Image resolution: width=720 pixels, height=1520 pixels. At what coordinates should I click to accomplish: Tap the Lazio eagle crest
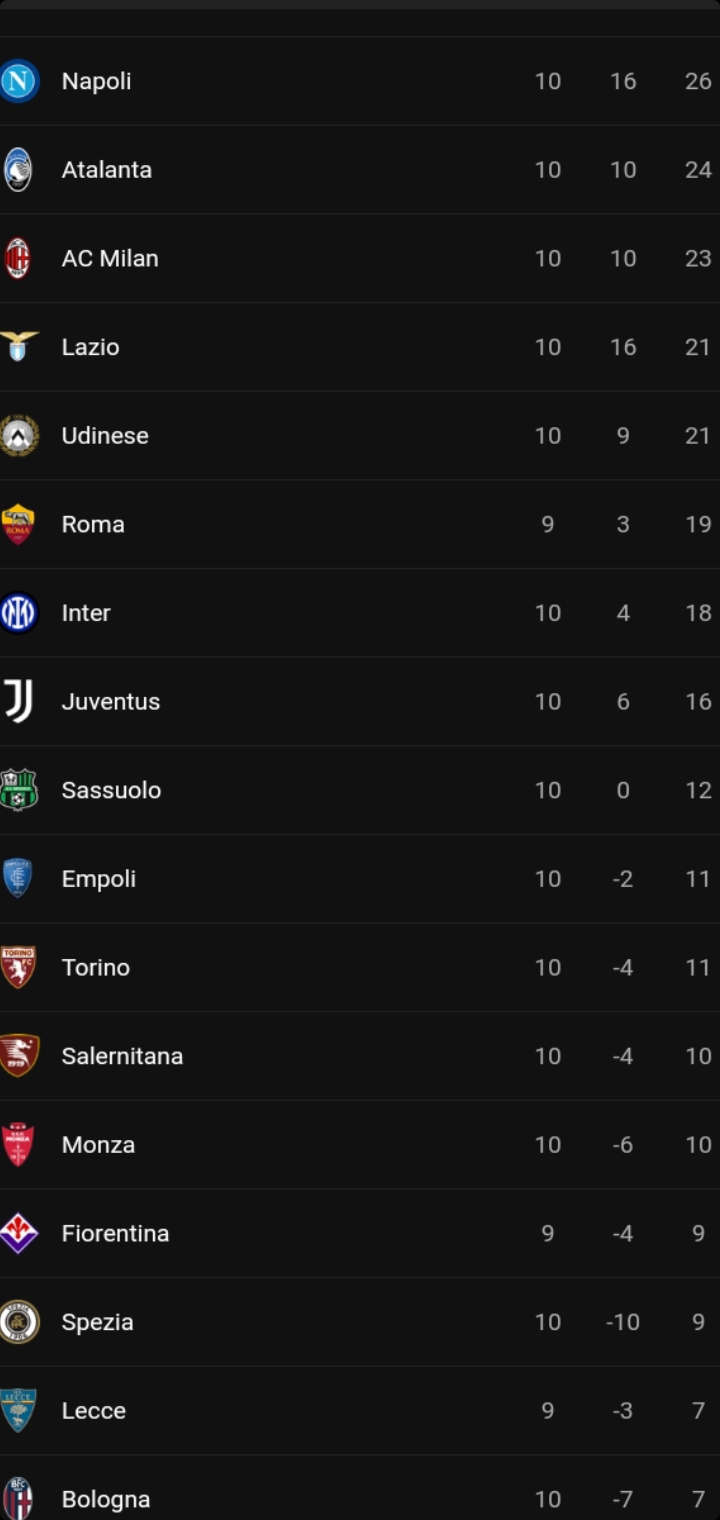19,346
